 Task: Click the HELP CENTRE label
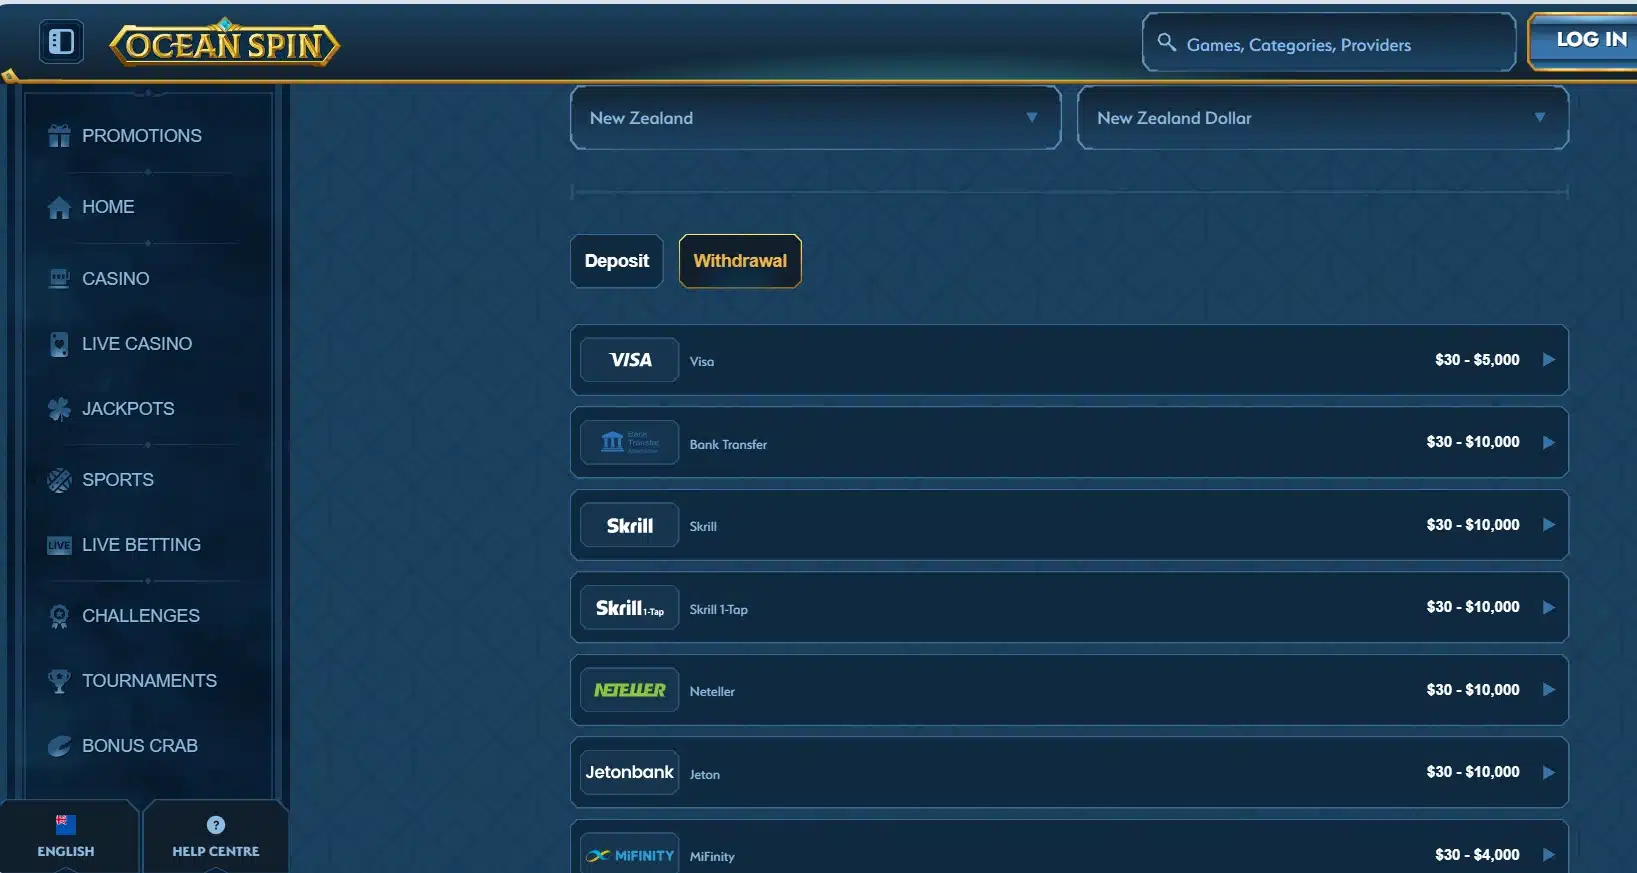click(x=216, y=851)
